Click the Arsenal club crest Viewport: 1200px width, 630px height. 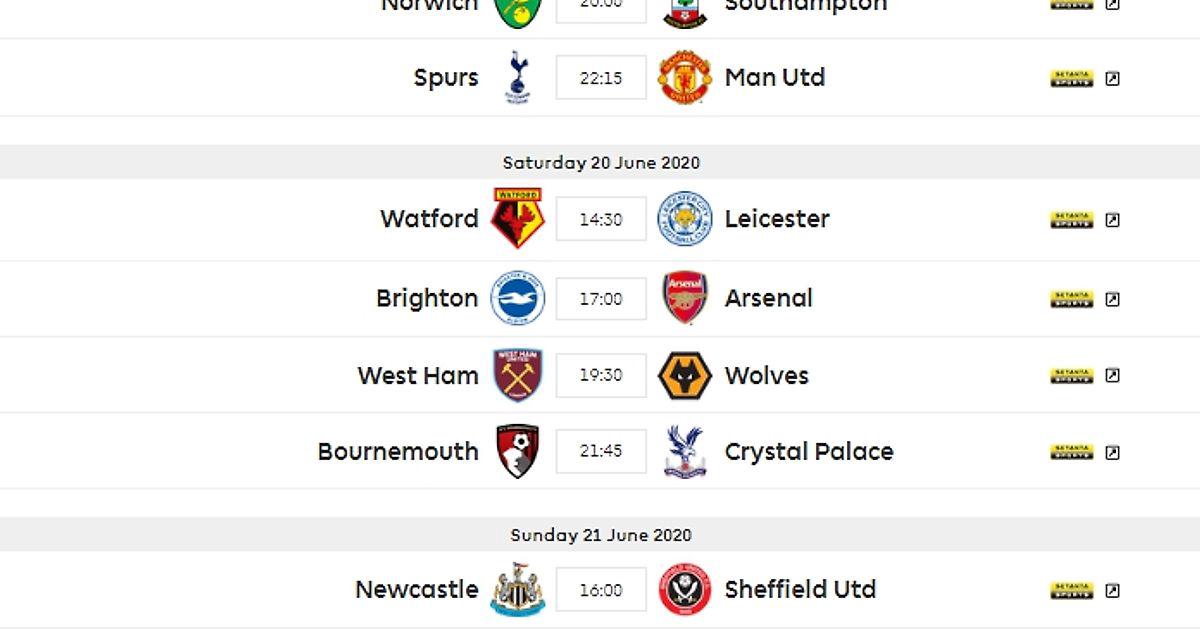pyautogui.click(x=685, y=298)
